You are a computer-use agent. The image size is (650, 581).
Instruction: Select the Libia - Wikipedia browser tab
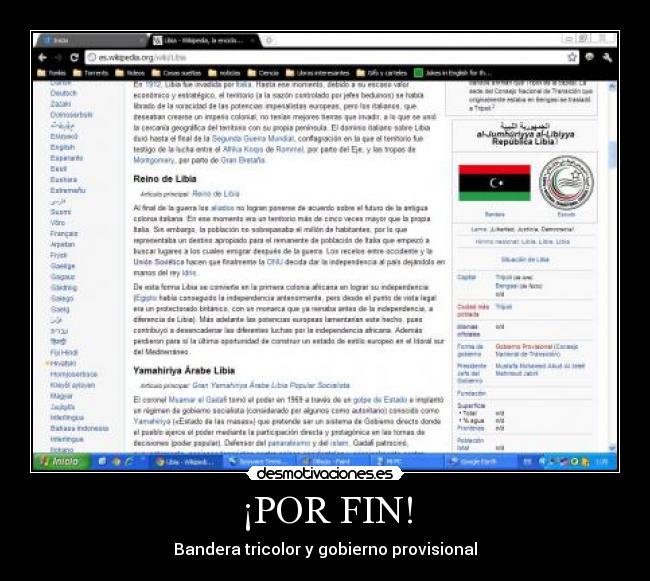pyautogui.click(x=204, y=41)
